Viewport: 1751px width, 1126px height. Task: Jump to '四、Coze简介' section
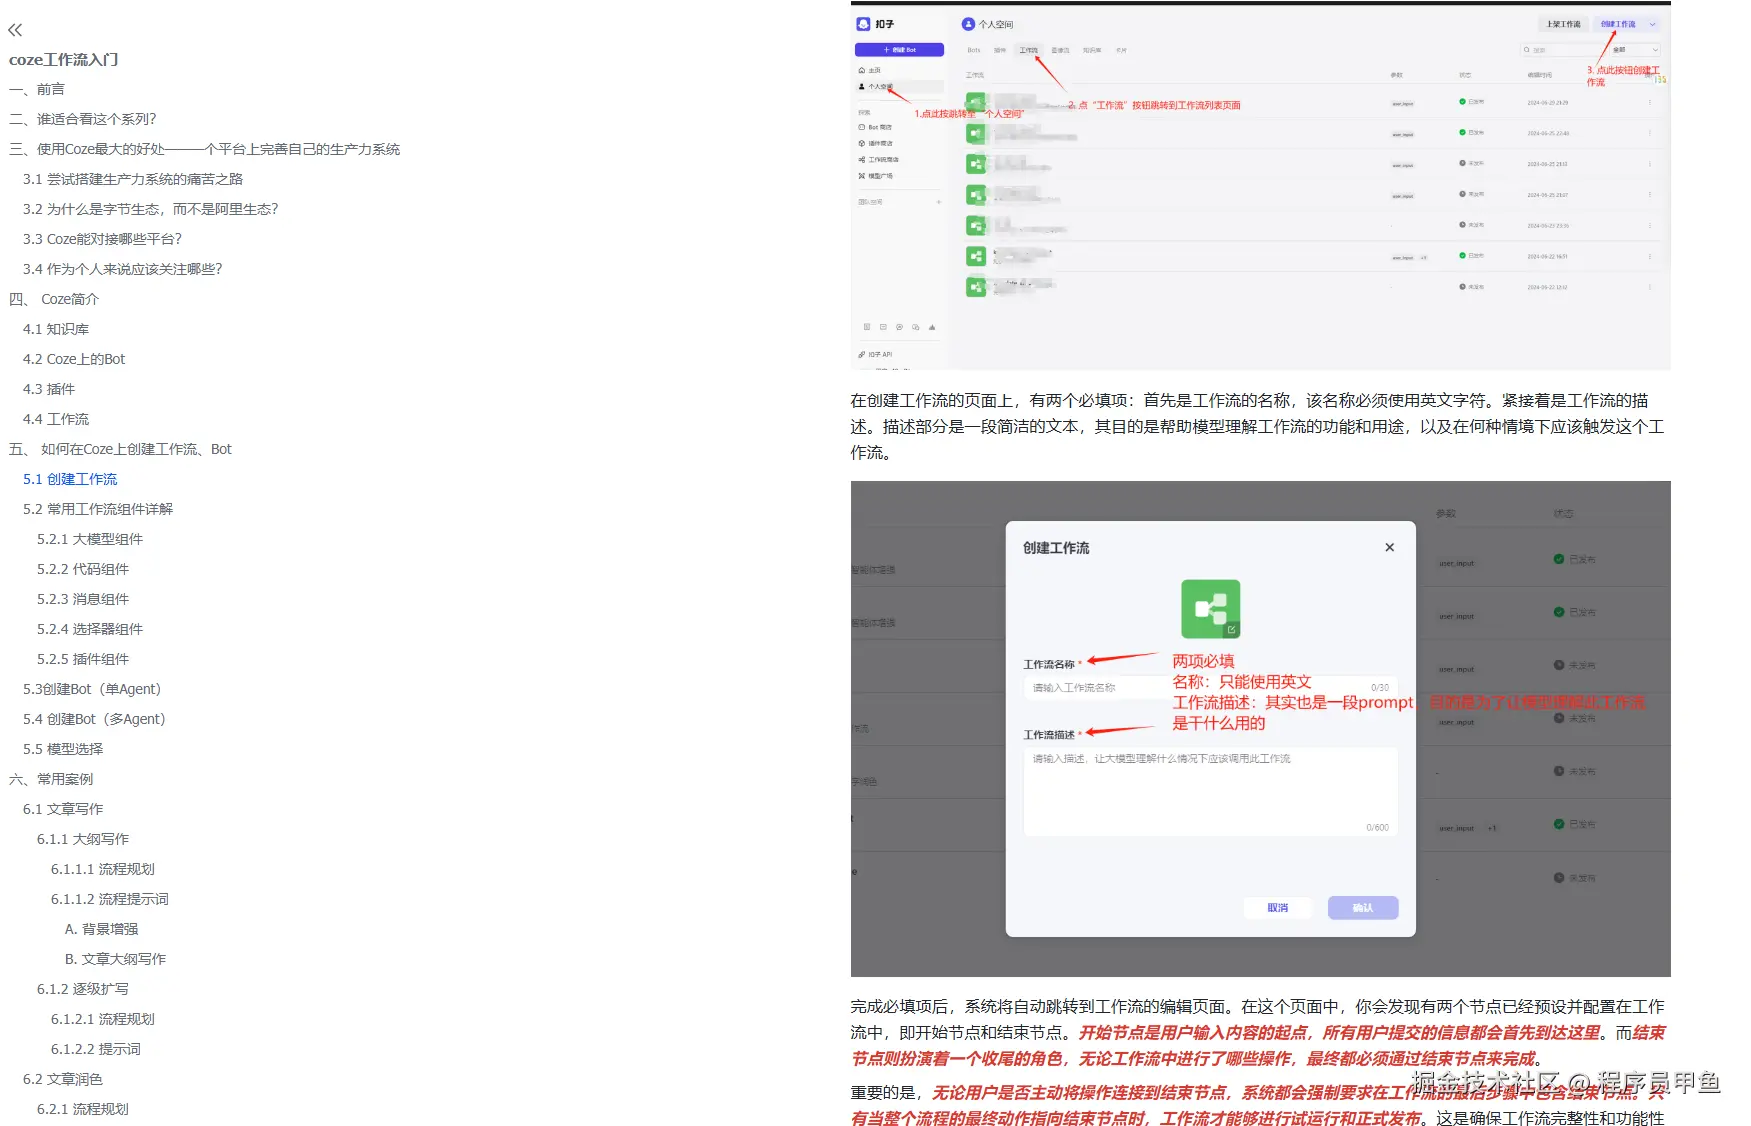[x=54, y=299]
